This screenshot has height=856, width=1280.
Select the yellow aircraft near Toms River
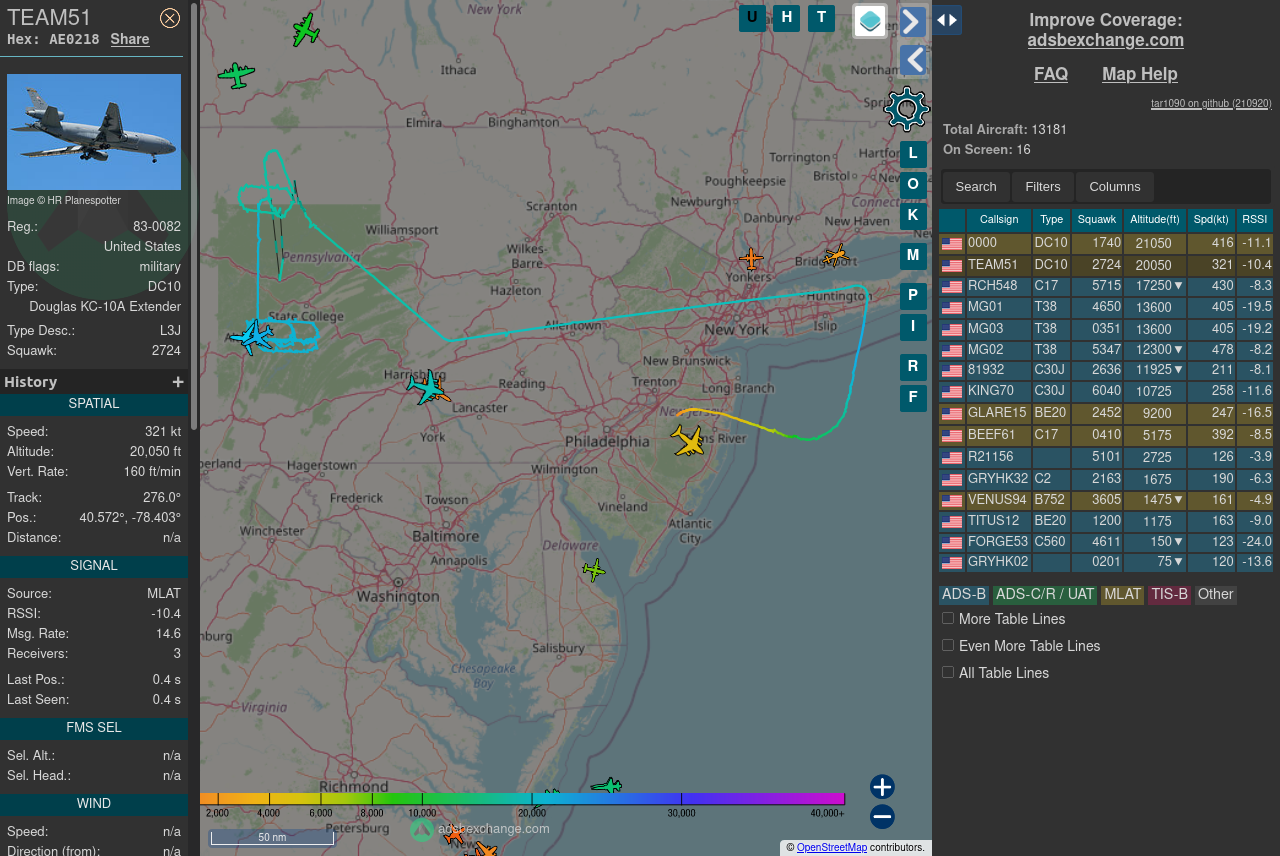point(688,440)
